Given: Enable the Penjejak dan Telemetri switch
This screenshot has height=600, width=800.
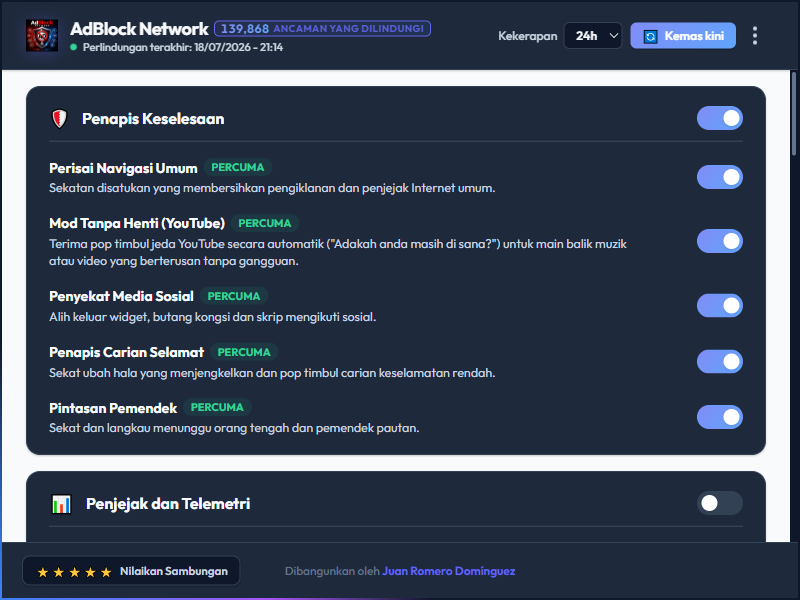Looking at the screenshot, I should pos(719,503).
